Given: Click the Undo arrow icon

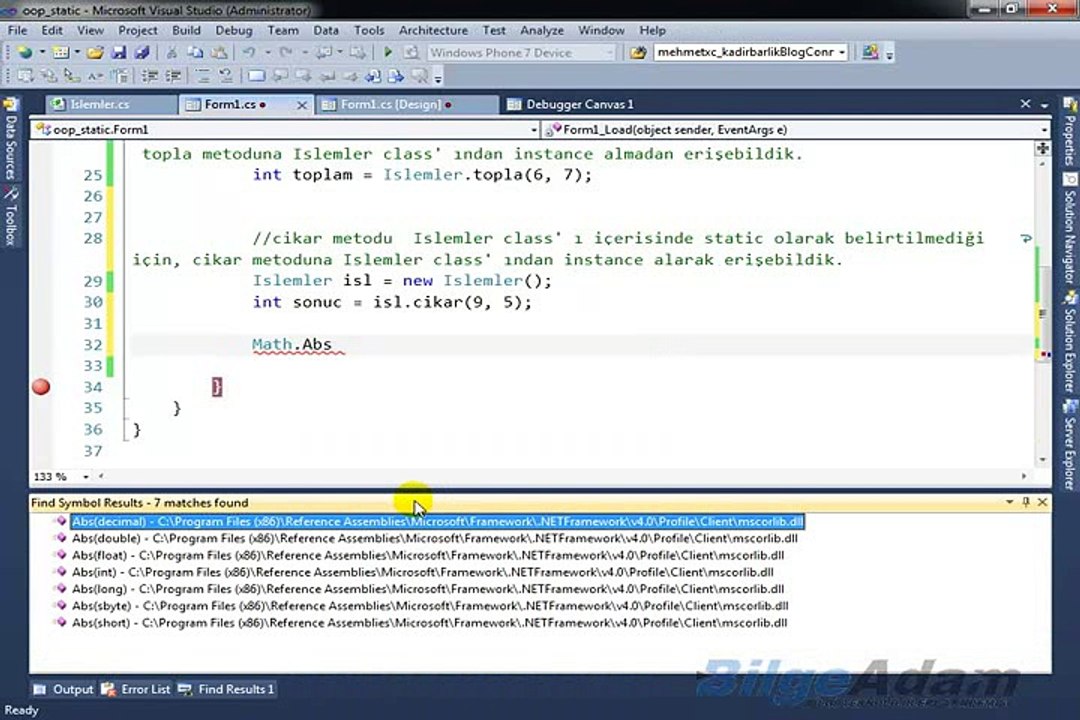Looking at the screenshot, I should click(249, 52).
